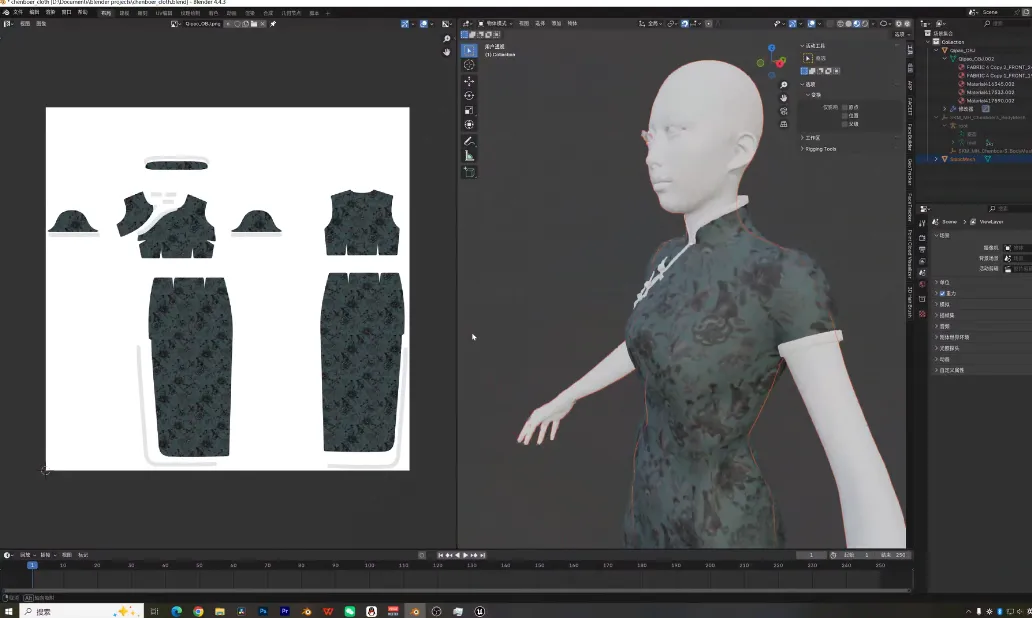This screenshot has height=618, width=1032.
Task: Click the zoom magnifier in the 3D viewport
Action: [783, 85]
